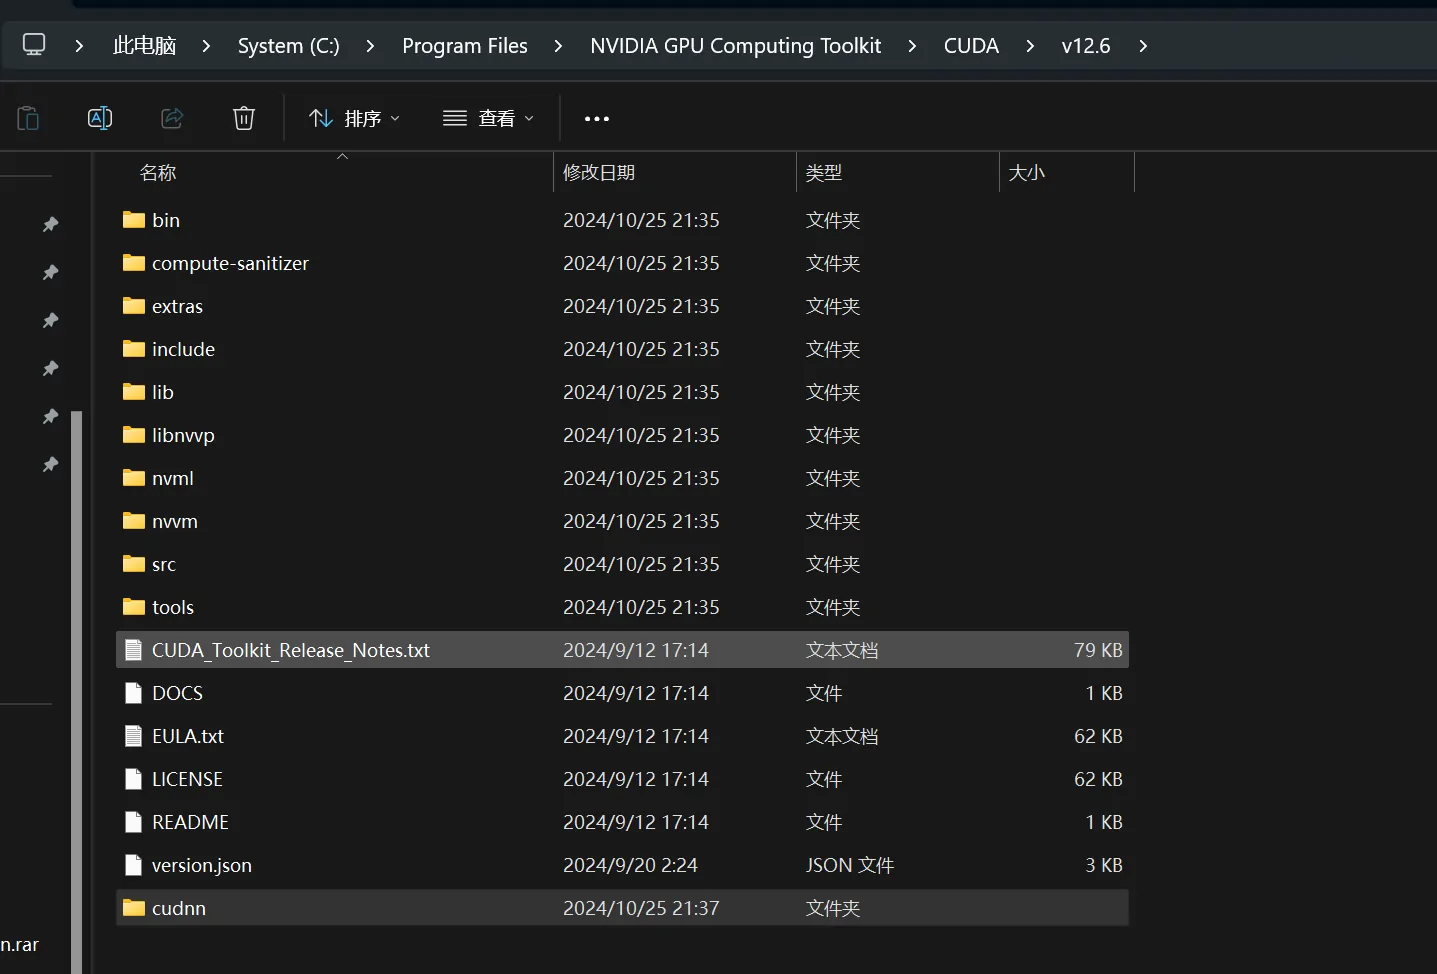The image size is (1437, 974).
Task: Select the extras folder icon
Action: pyautogui.click(x=134, y=306)
